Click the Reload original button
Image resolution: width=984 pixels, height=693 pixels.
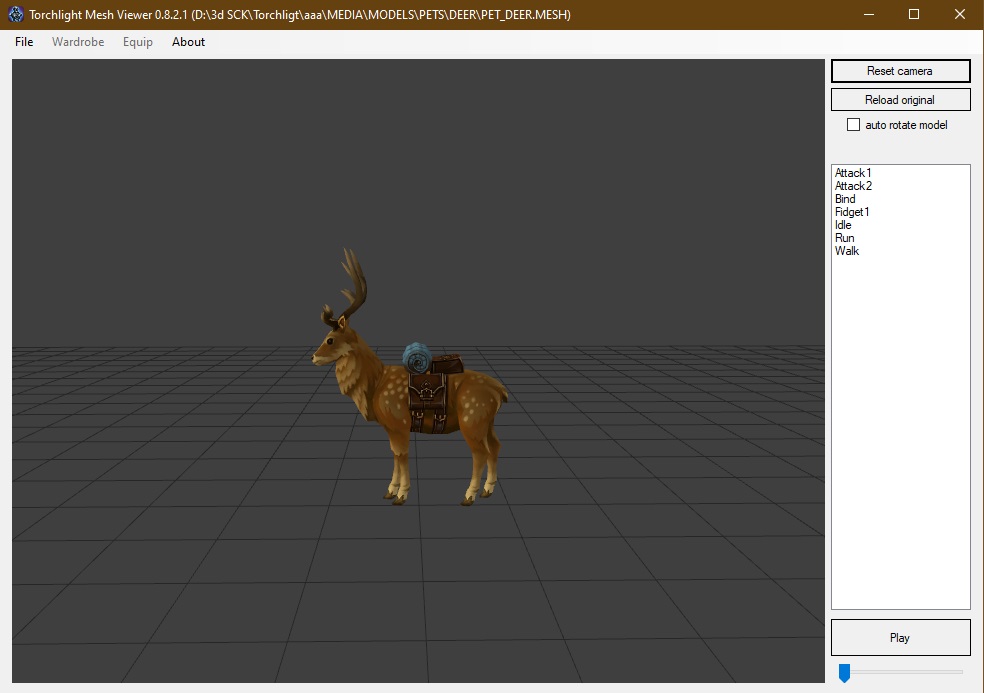click(901, 100)
